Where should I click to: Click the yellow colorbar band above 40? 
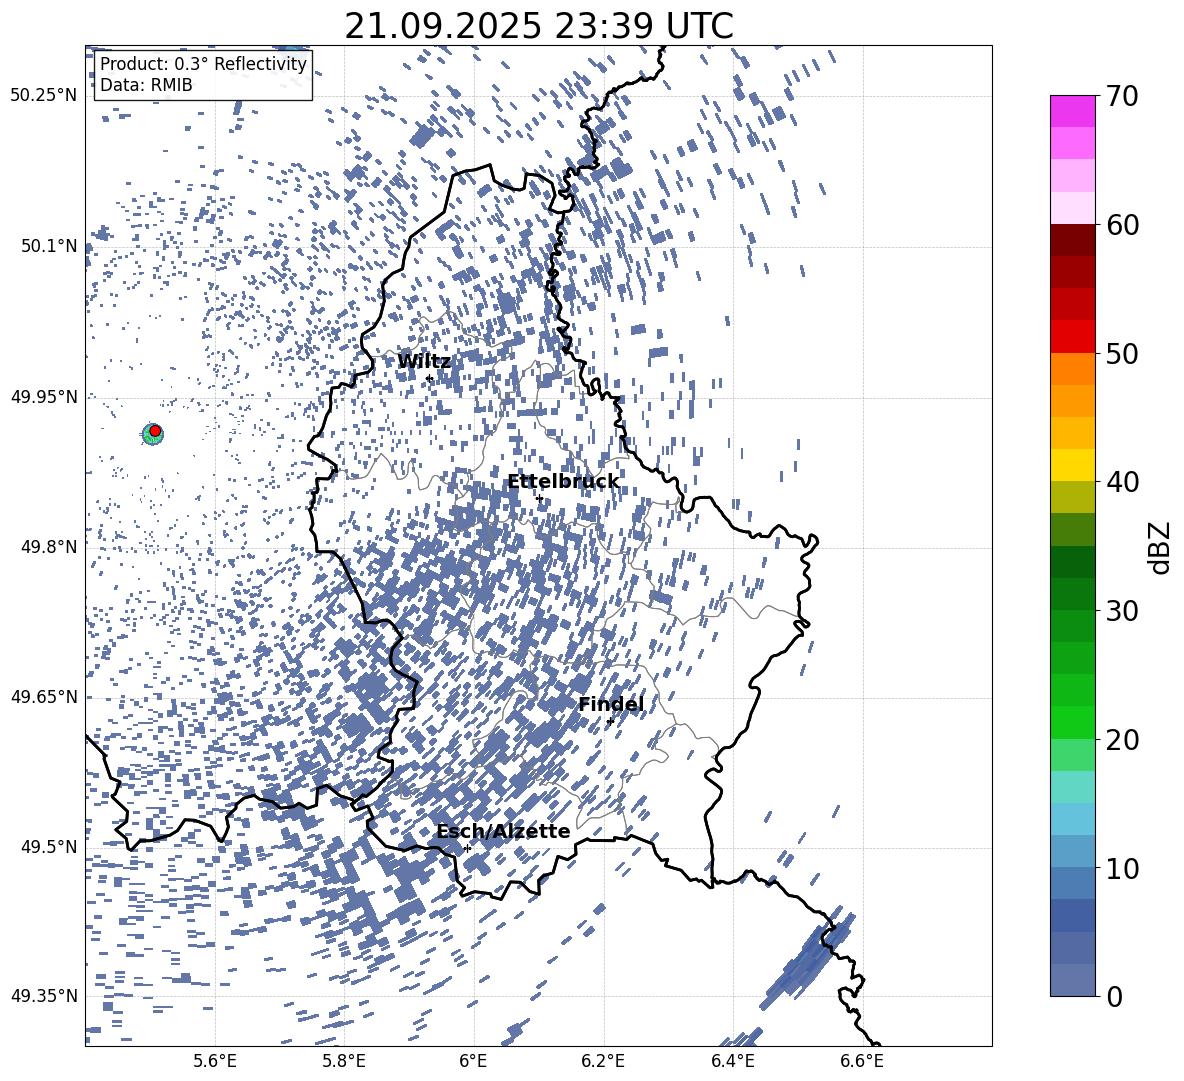(1073, 465)
